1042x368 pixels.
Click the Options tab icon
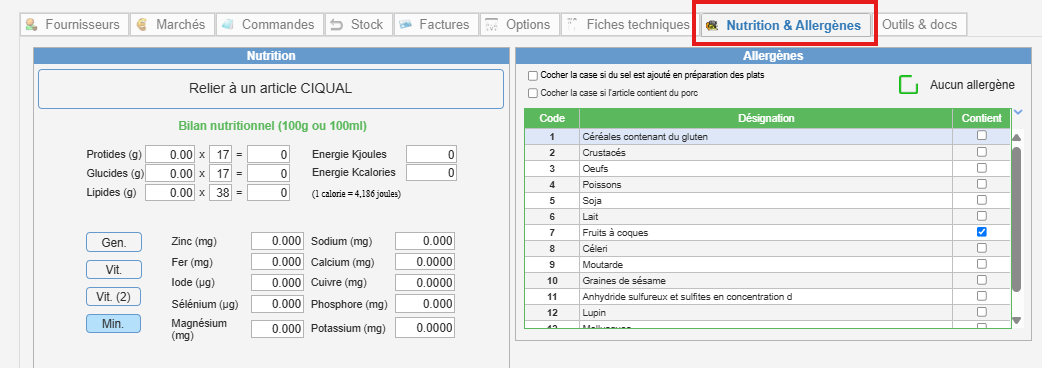[x=492, y=25]
